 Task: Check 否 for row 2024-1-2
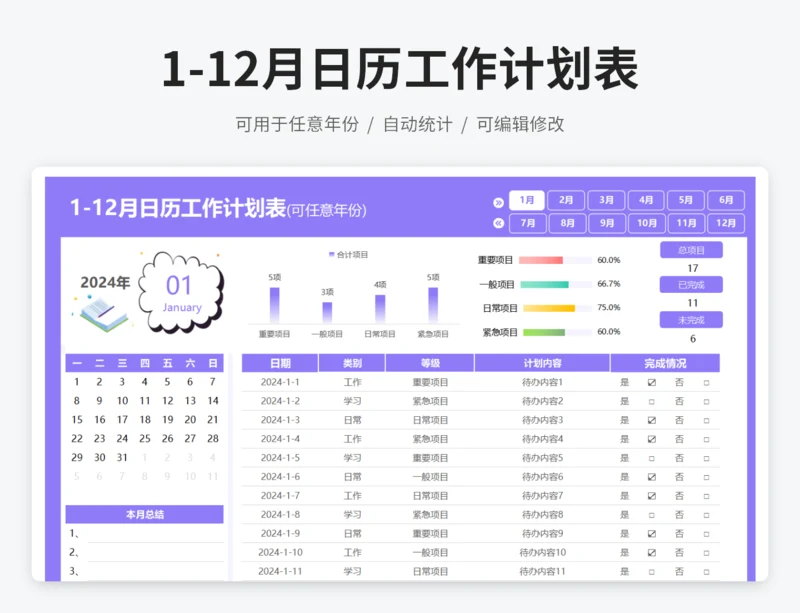pos(707,402)
